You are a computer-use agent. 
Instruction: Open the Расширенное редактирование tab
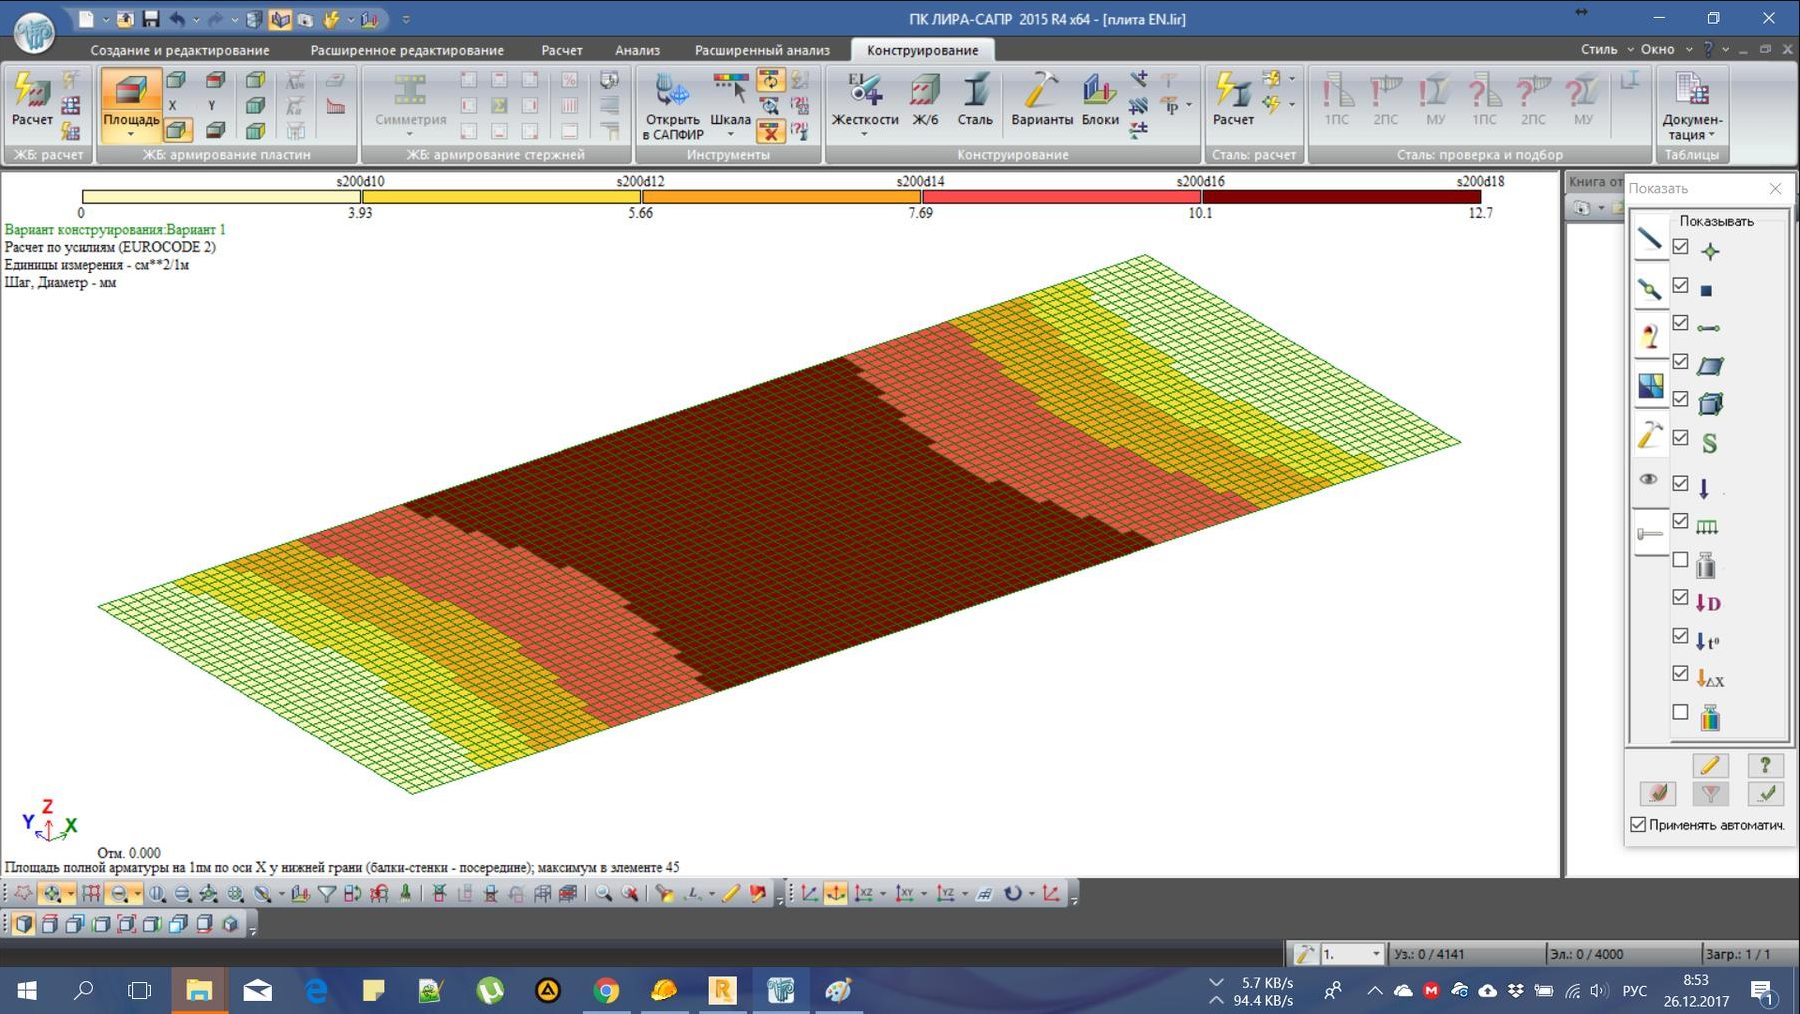[407, 50]
